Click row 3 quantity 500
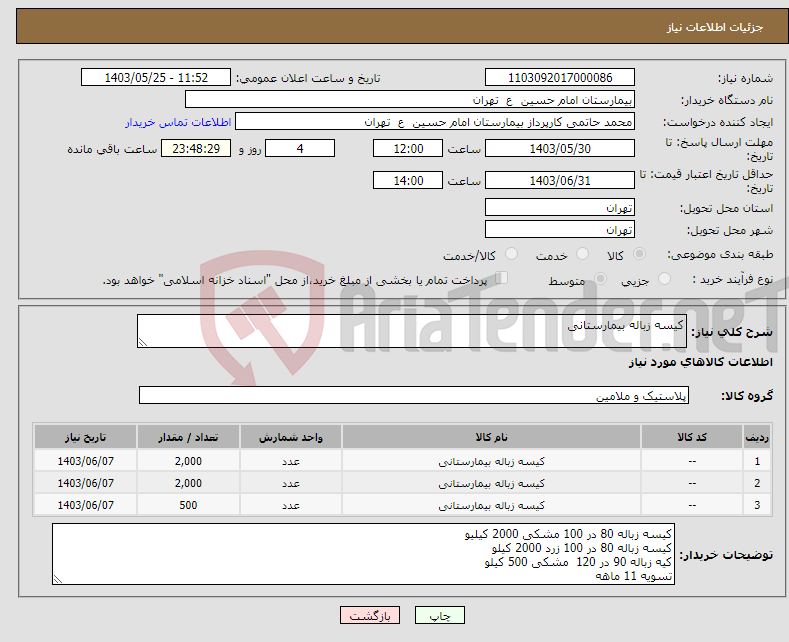The image size is (789, 642). point(188,505)
